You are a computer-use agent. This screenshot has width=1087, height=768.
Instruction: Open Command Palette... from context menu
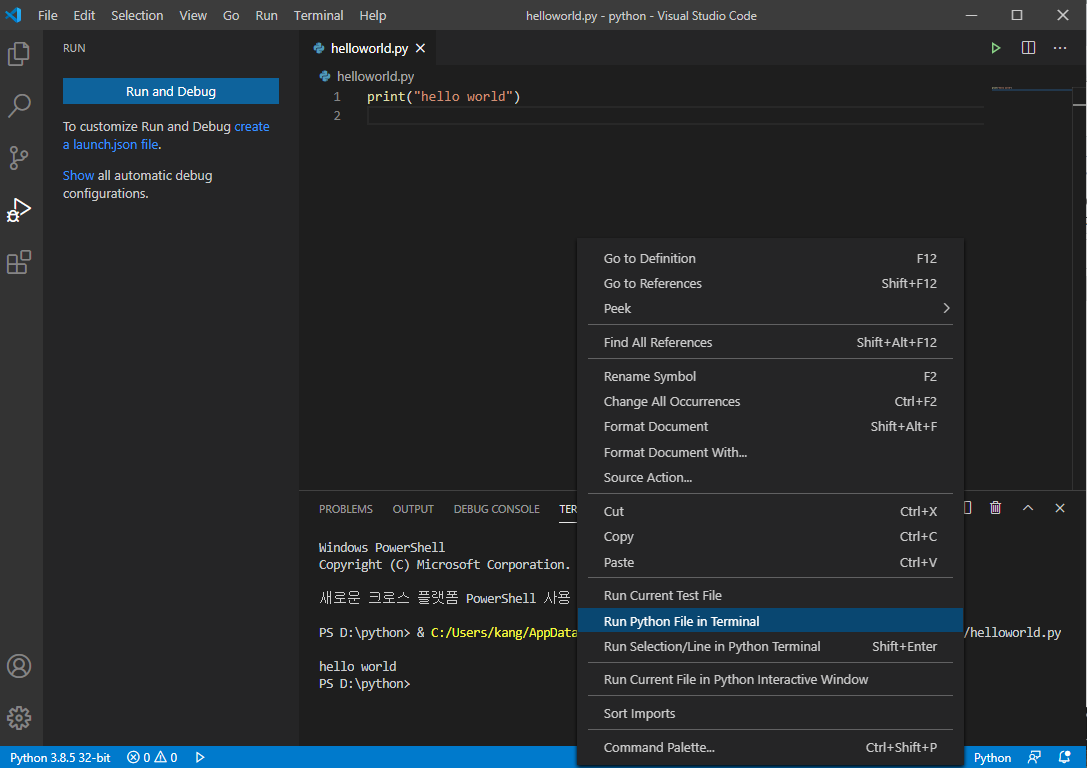[x=770, y=747]
